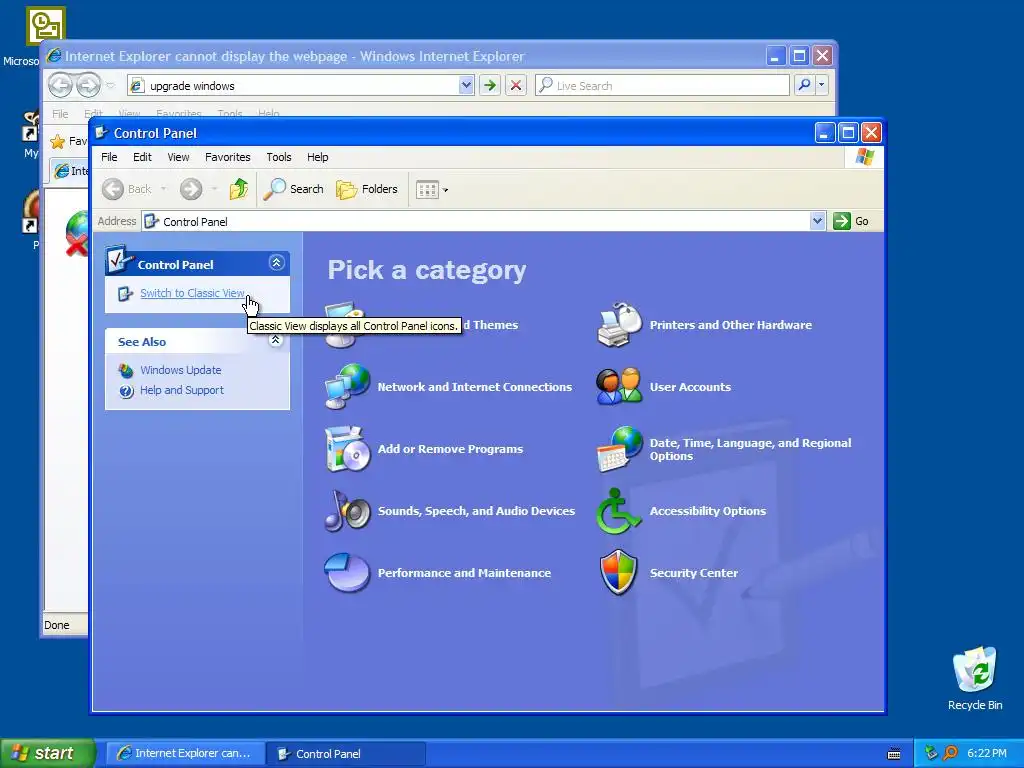This screenshot has width=1024, height=768.
Task: Click the Forward arrow in Control Panel
Action: point(191,189)
